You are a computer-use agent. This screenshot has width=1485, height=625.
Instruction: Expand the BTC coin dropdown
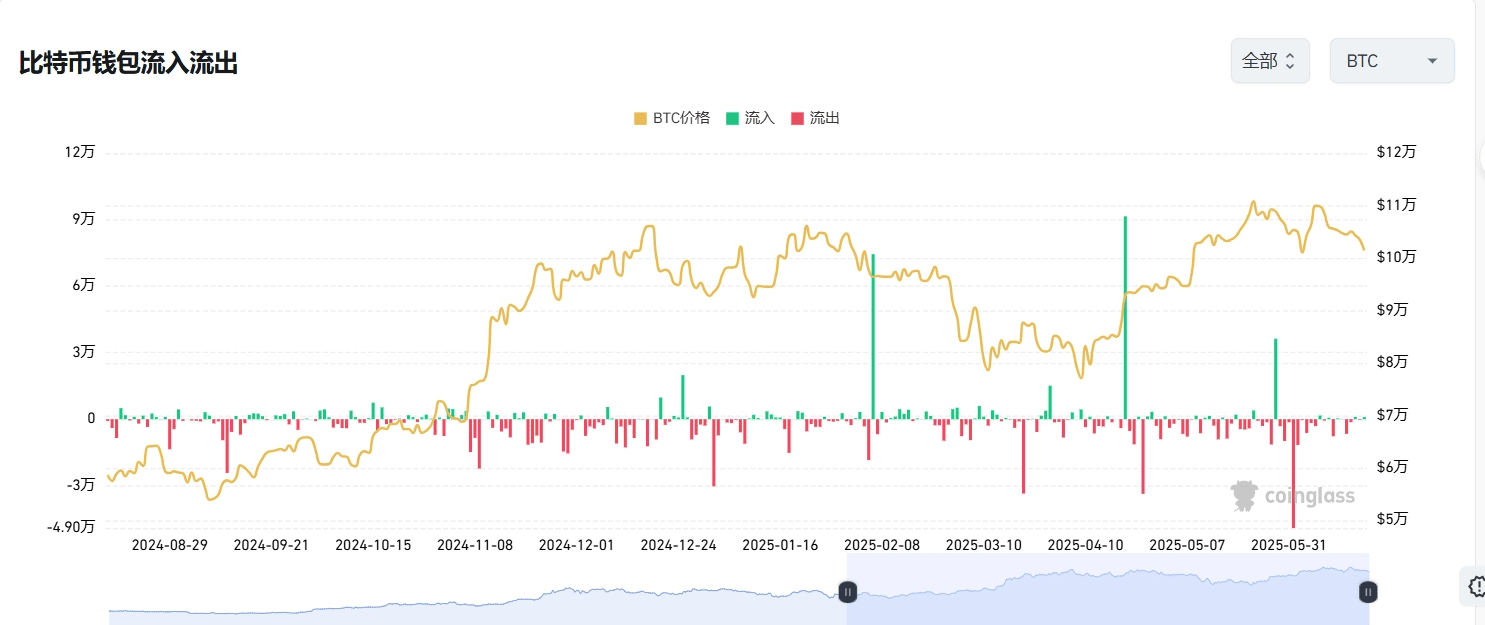(x=1391, y=61)
